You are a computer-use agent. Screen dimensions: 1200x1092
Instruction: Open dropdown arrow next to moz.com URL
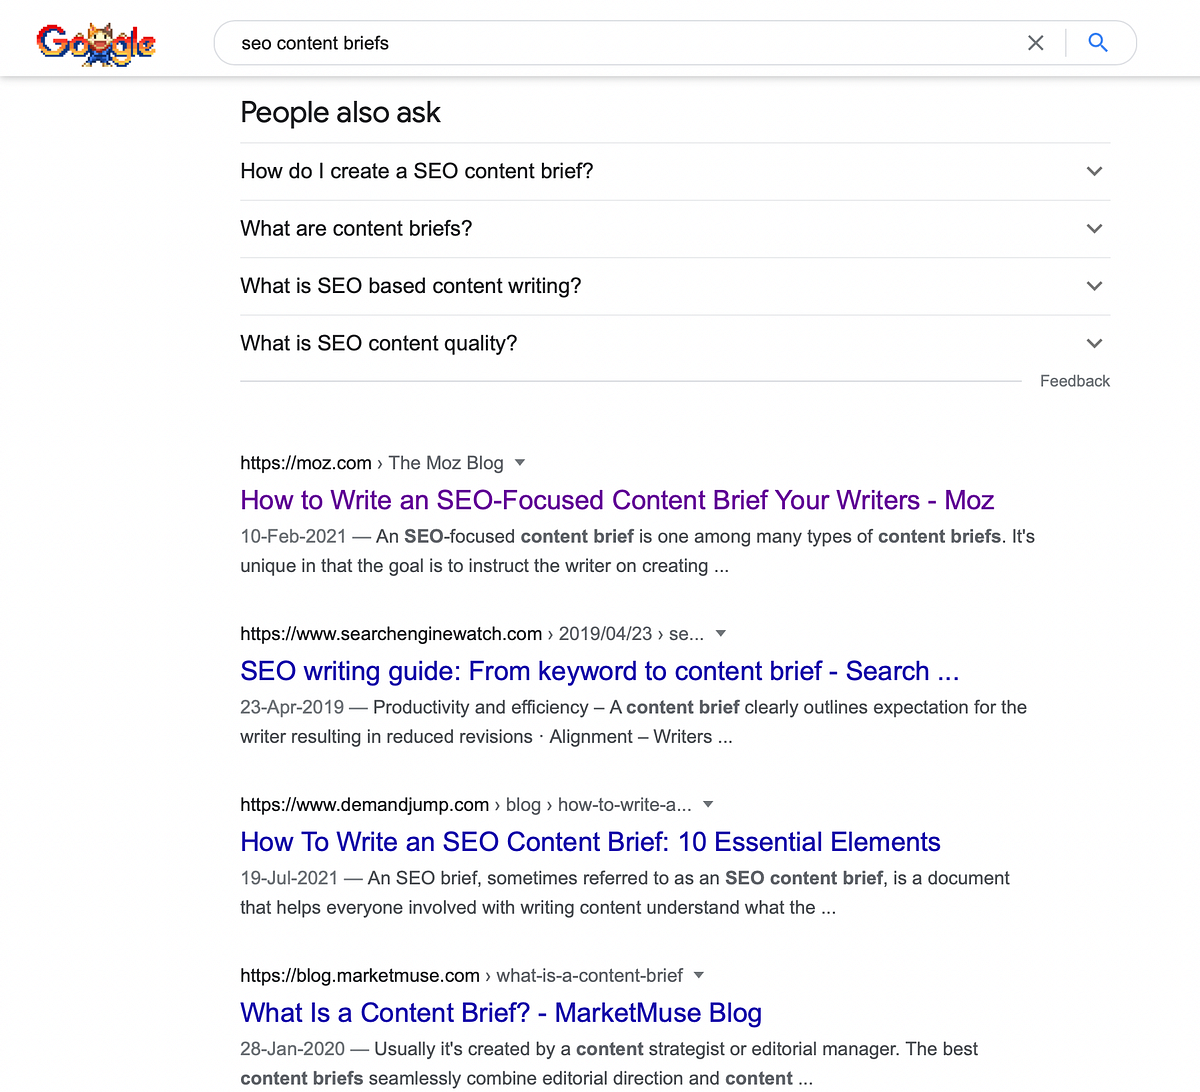pos(520,463)
